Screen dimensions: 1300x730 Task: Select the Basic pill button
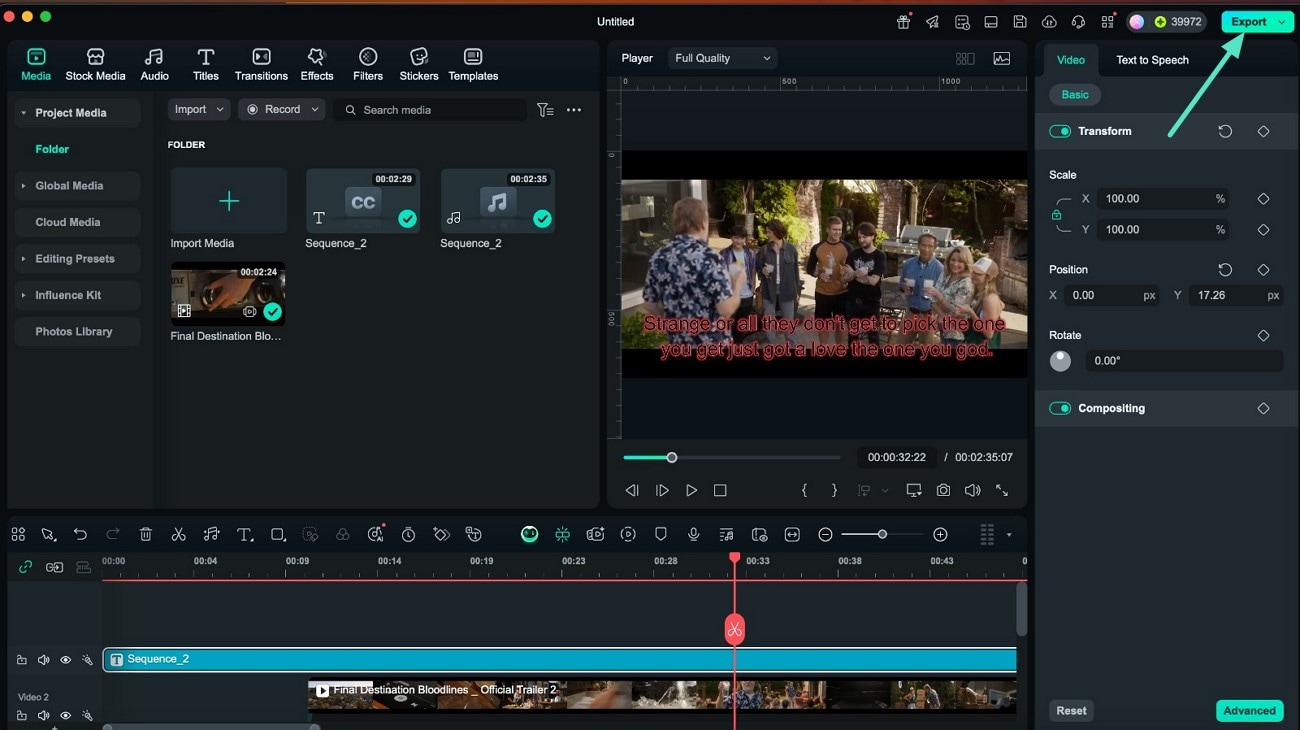(x=1075, y=95)
